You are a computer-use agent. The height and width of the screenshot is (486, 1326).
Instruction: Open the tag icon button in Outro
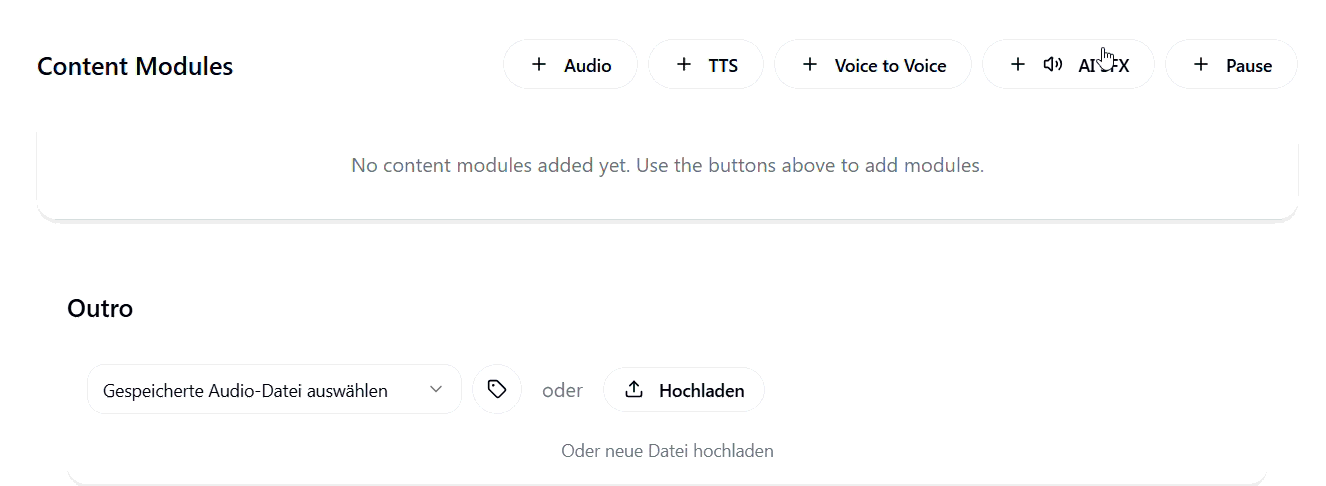point(497,390)
